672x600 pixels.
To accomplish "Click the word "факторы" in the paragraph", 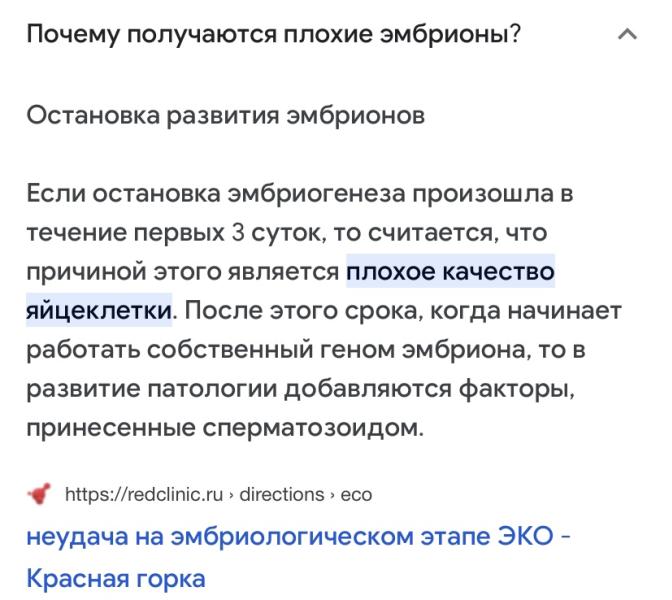I will pos(517,389).
